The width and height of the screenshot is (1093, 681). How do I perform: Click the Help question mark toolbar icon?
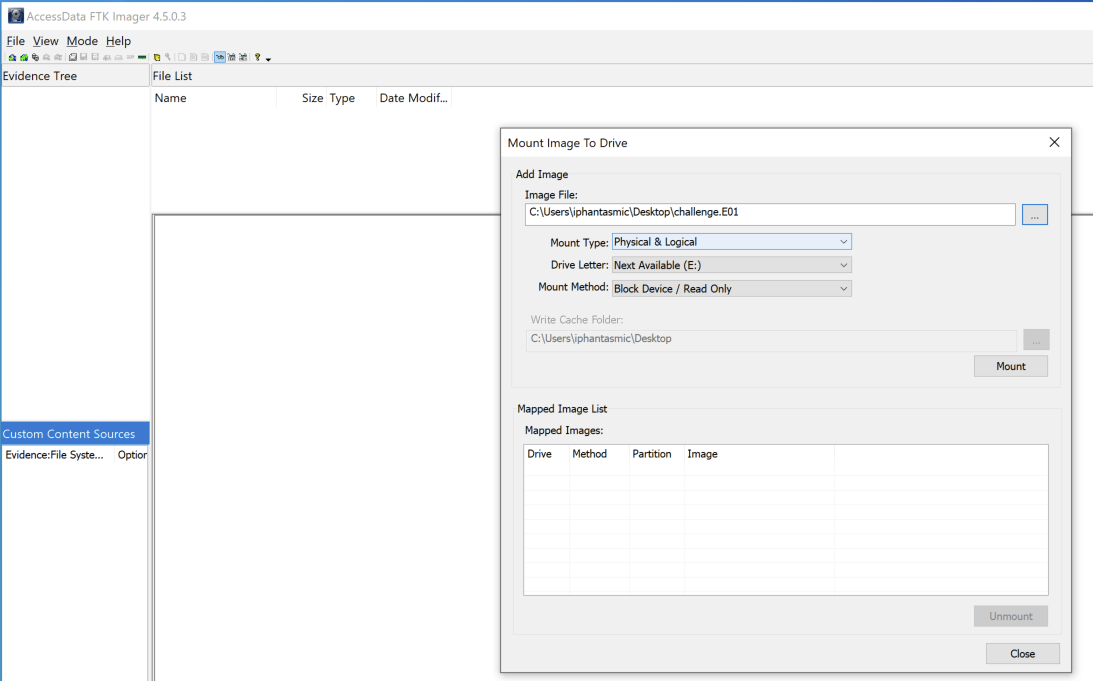click(x=257, y=57)
